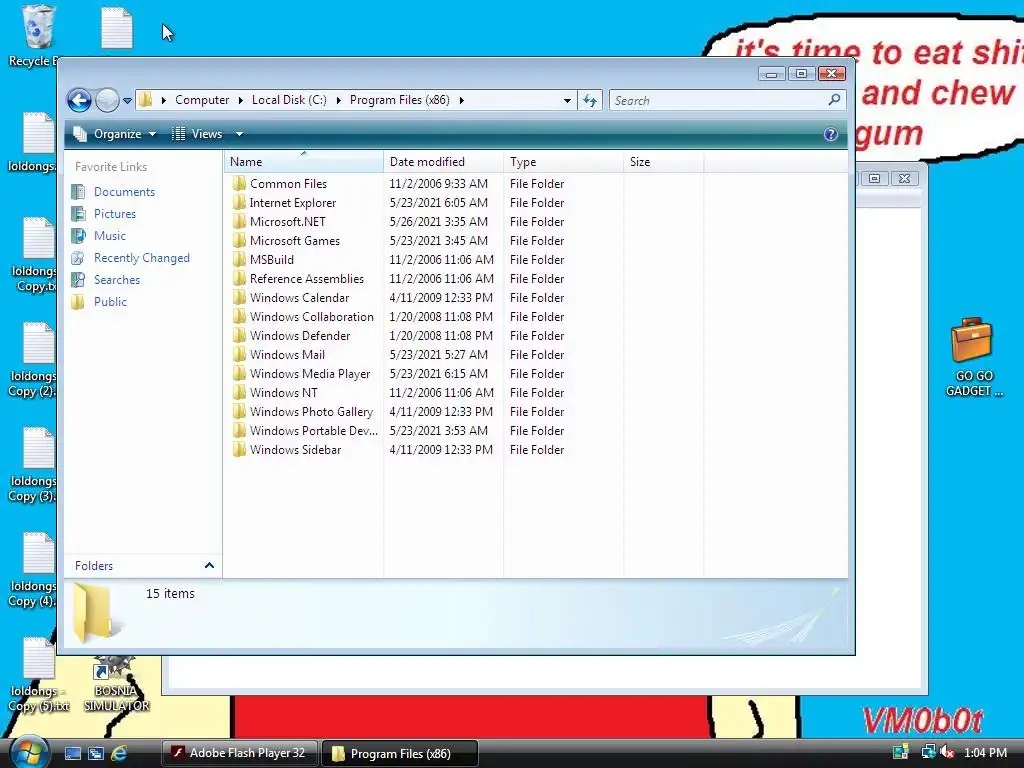The image size is (1024, 768).
Task: Select the Microsoft Games folder icon
Action: [239, 240]
